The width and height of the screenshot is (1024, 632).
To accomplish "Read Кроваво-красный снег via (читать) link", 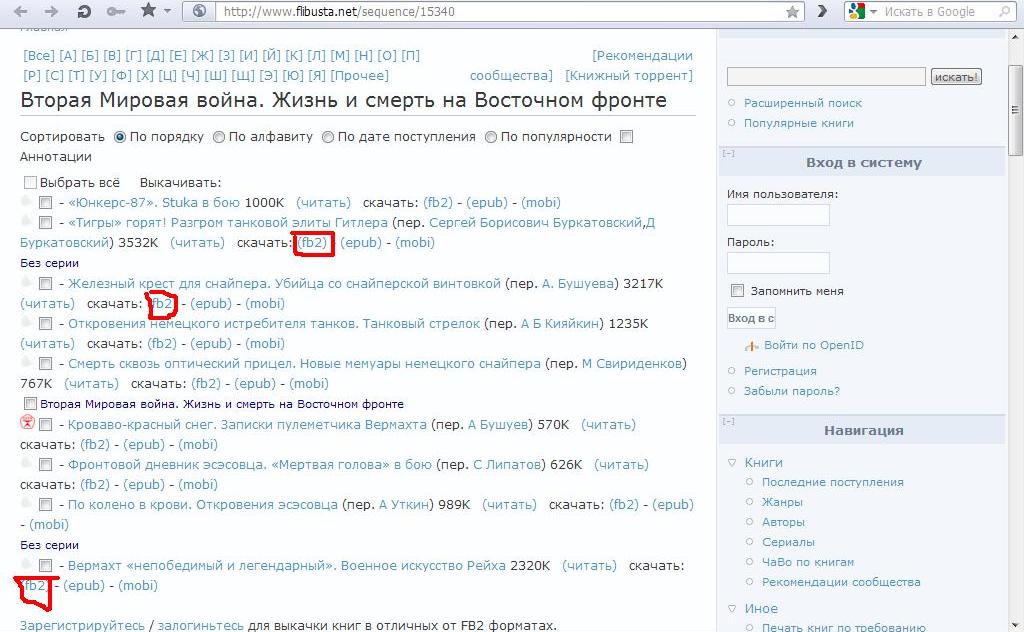I will (608, 424).
